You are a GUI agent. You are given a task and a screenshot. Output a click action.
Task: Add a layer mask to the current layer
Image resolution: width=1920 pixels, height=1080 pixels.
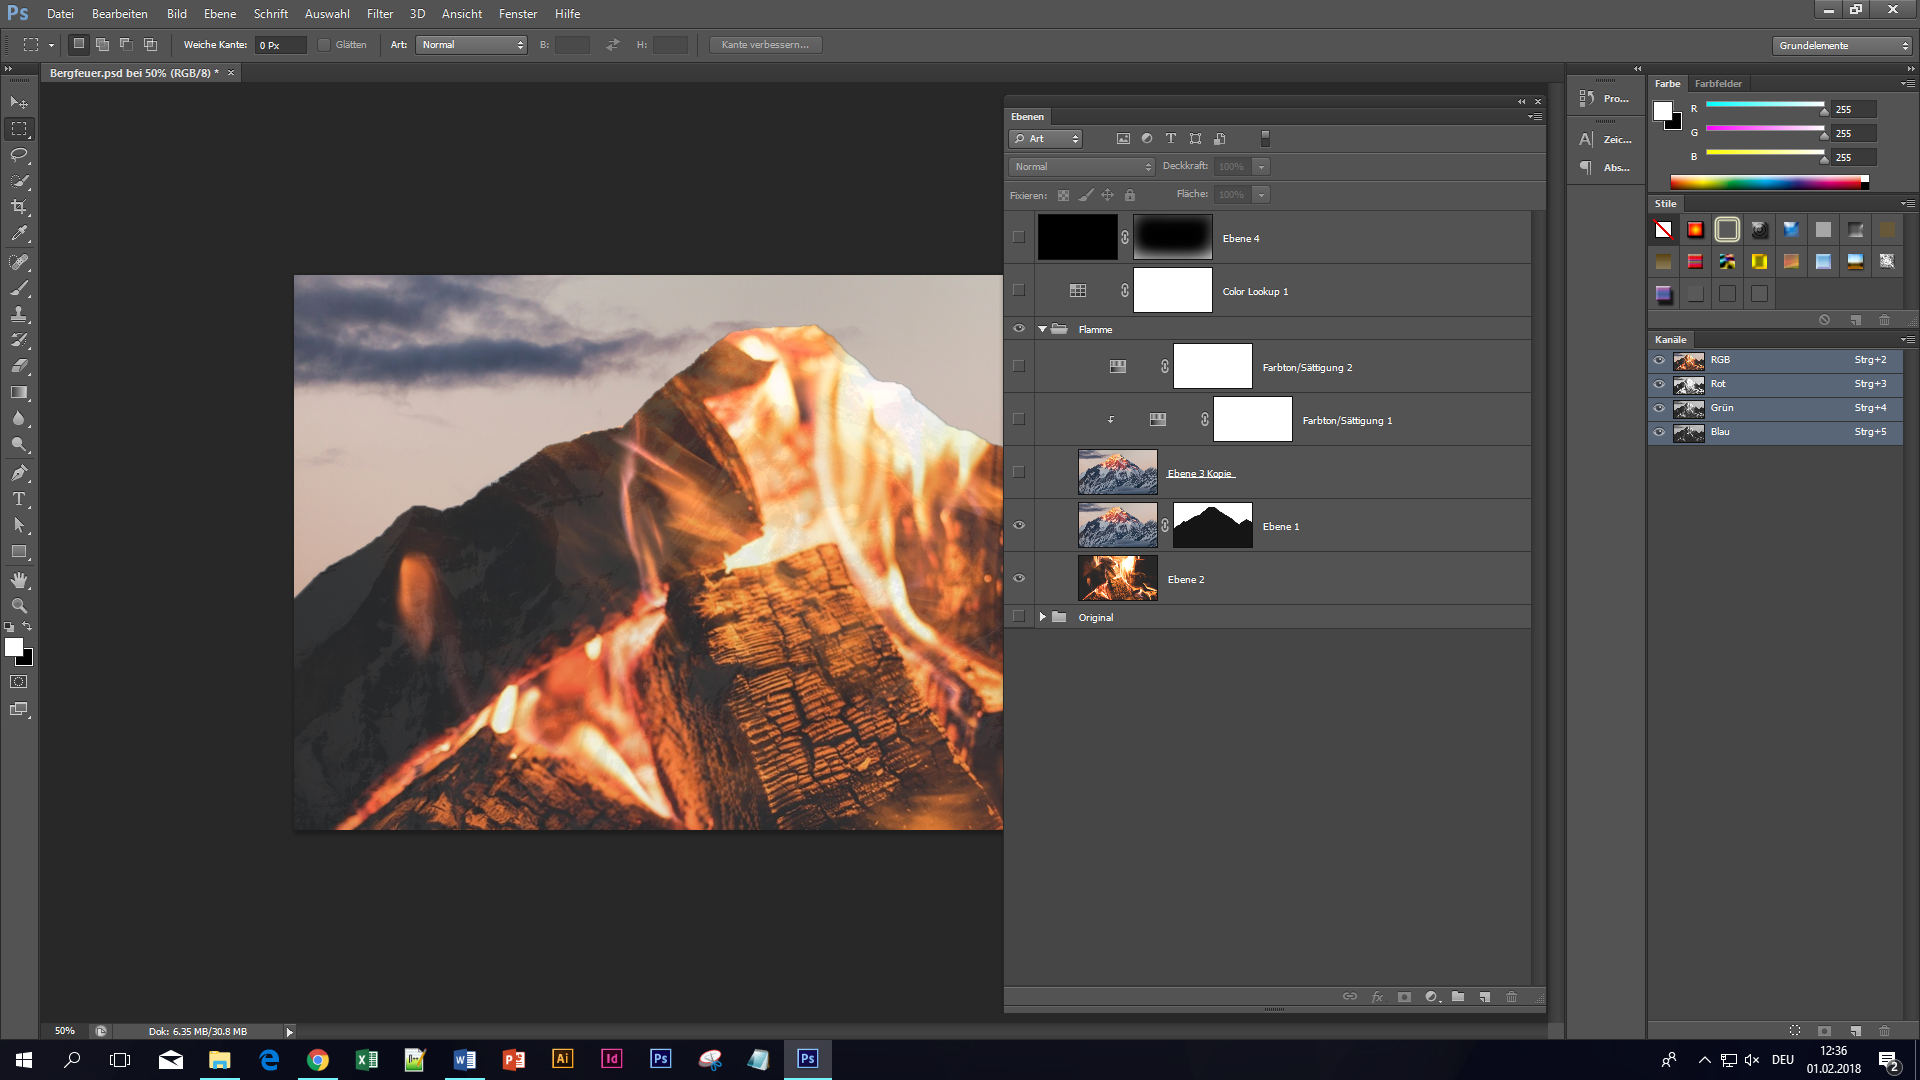(x=1404, y=997)
